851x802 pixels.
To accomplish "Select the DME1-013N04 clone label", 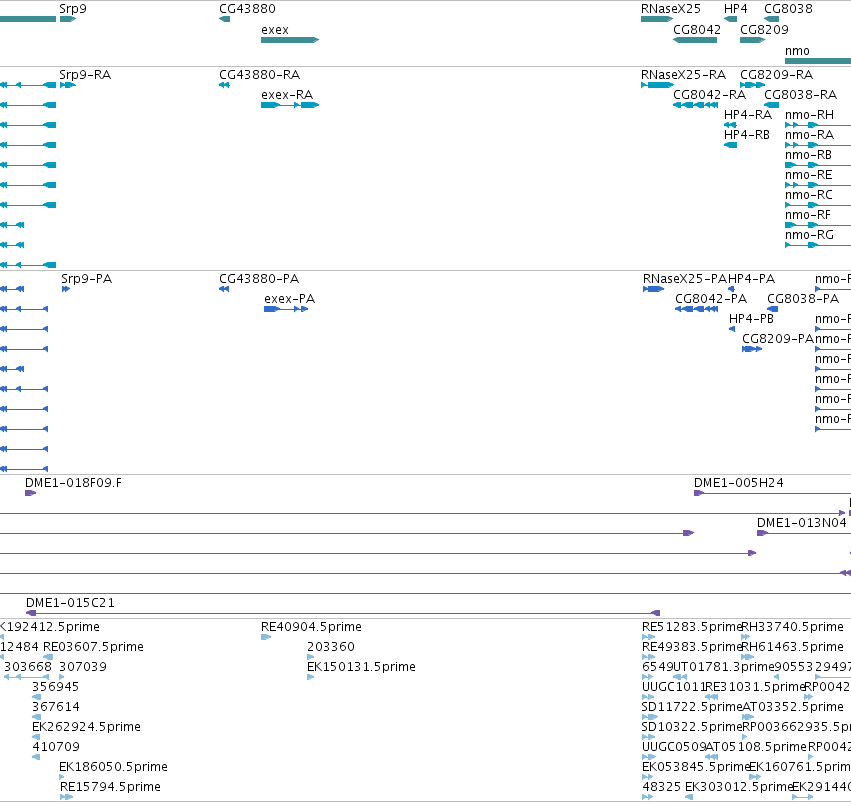I will [802, 523].
